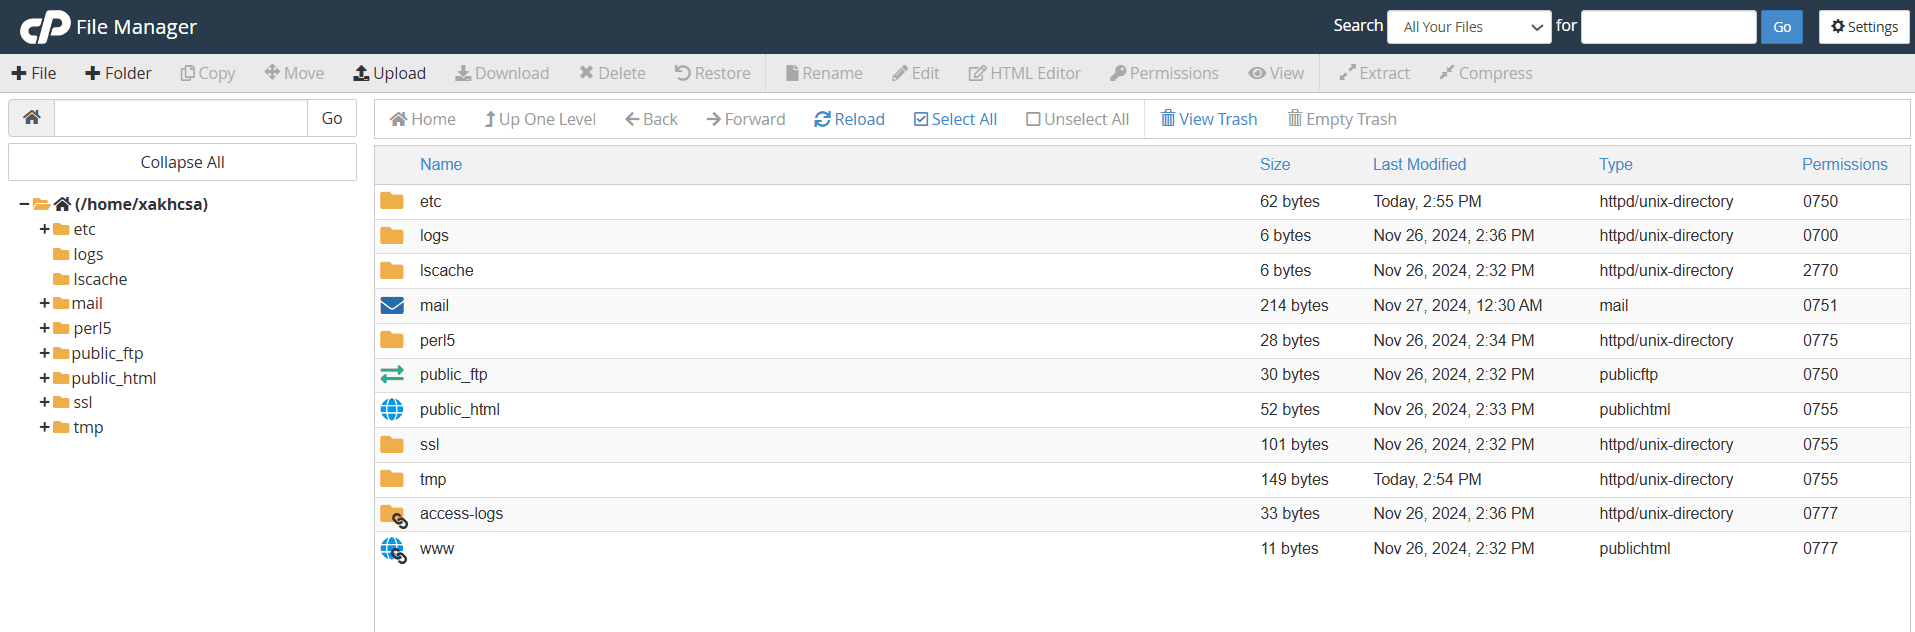
Task: Create a new Folder
Action: click(118, 73)
